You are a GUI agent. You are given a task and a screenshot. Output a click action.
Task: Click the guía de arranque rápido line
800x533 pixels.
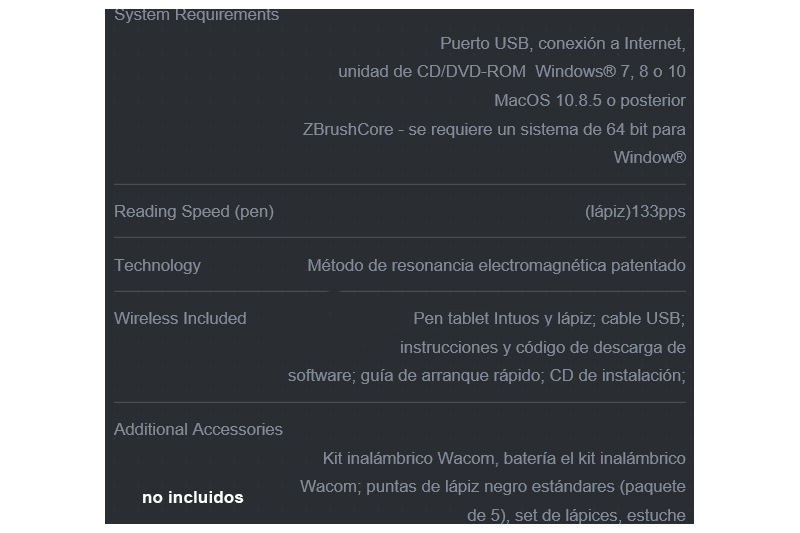487,375
